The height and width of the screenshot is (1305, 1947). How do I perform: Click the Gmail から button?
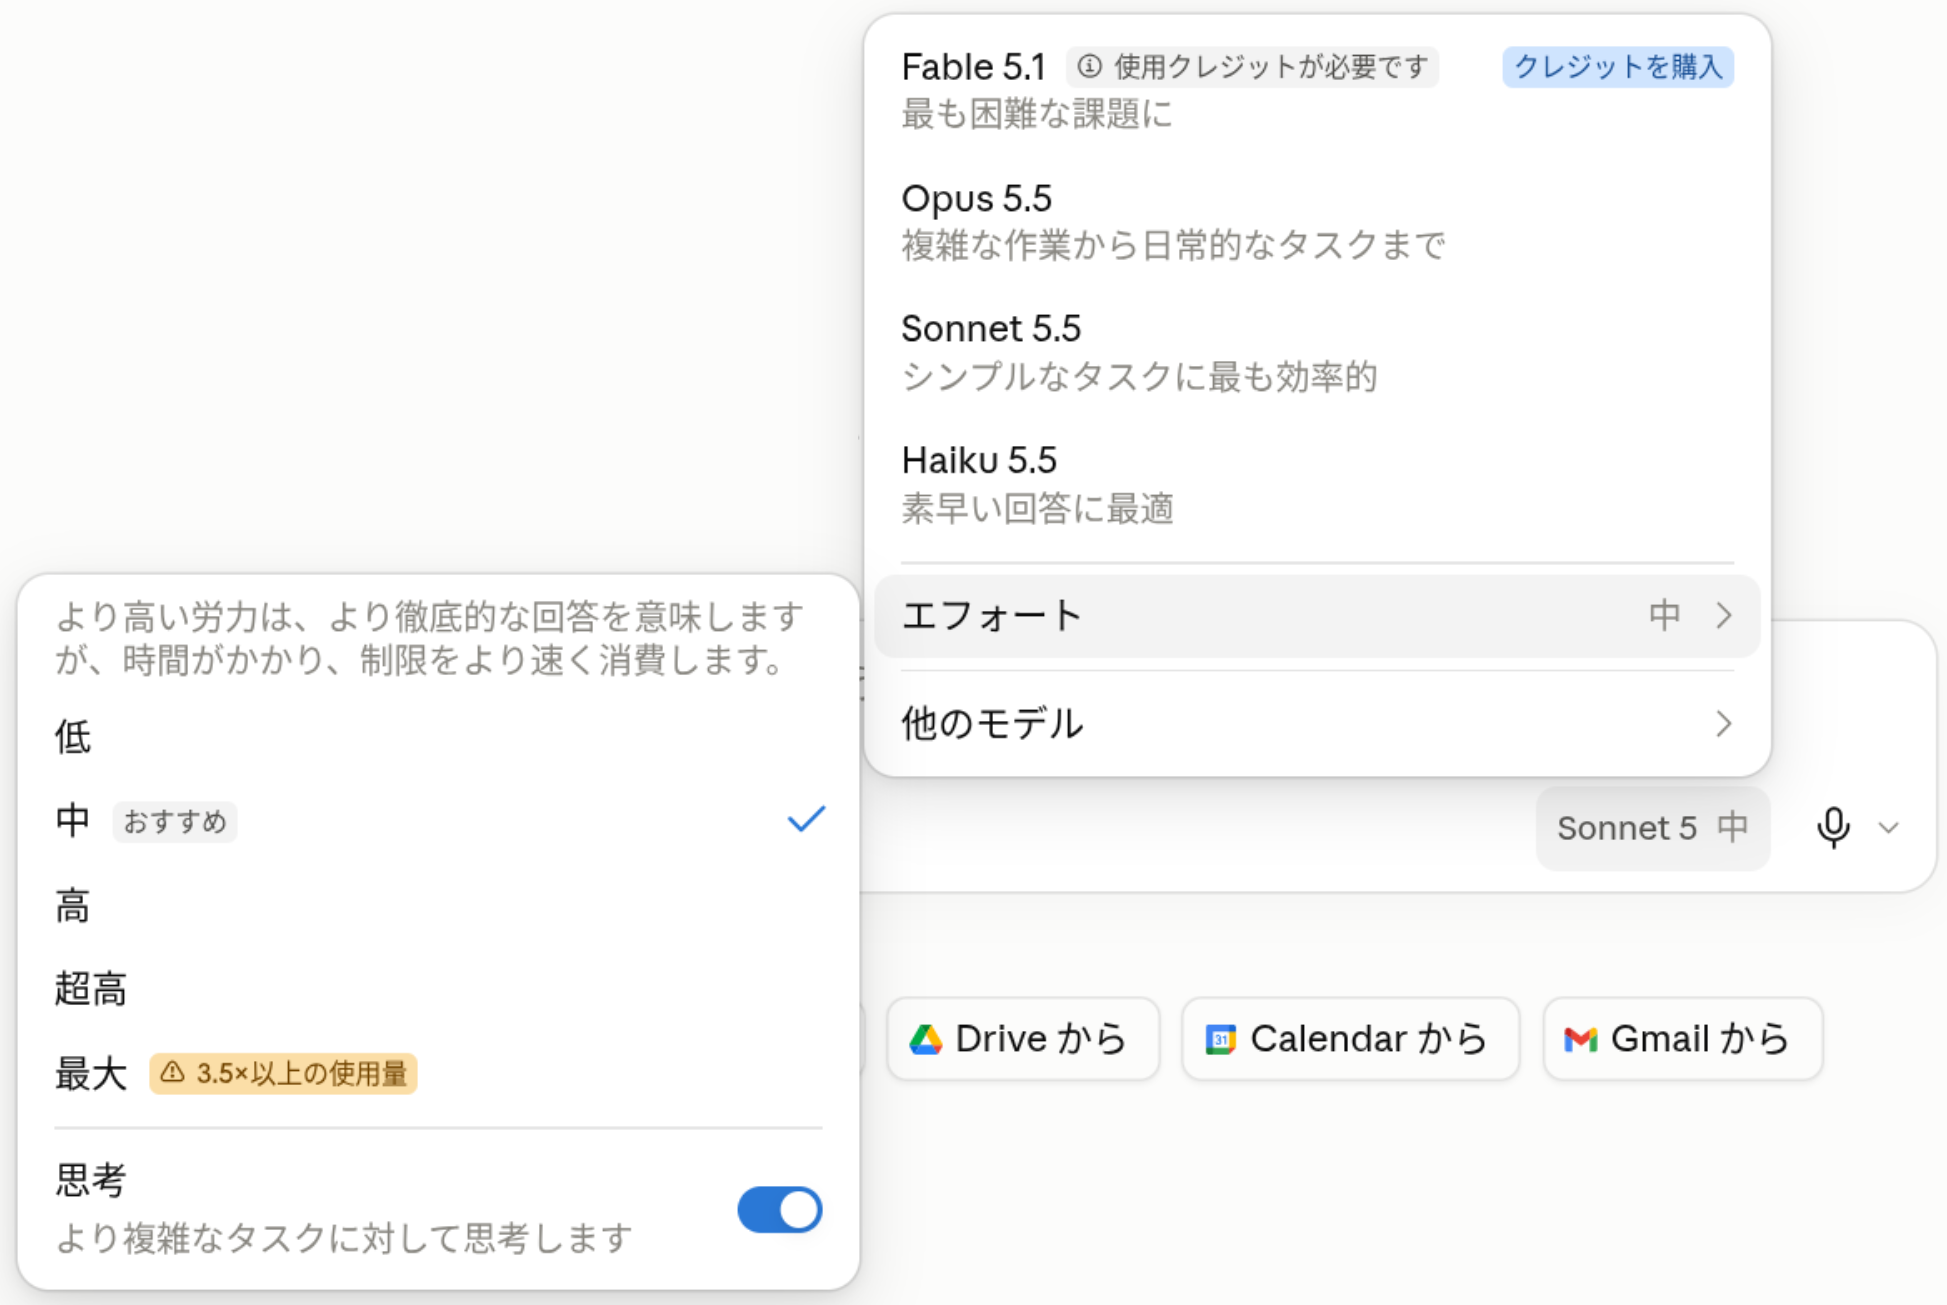[x=1683, y=1039]
